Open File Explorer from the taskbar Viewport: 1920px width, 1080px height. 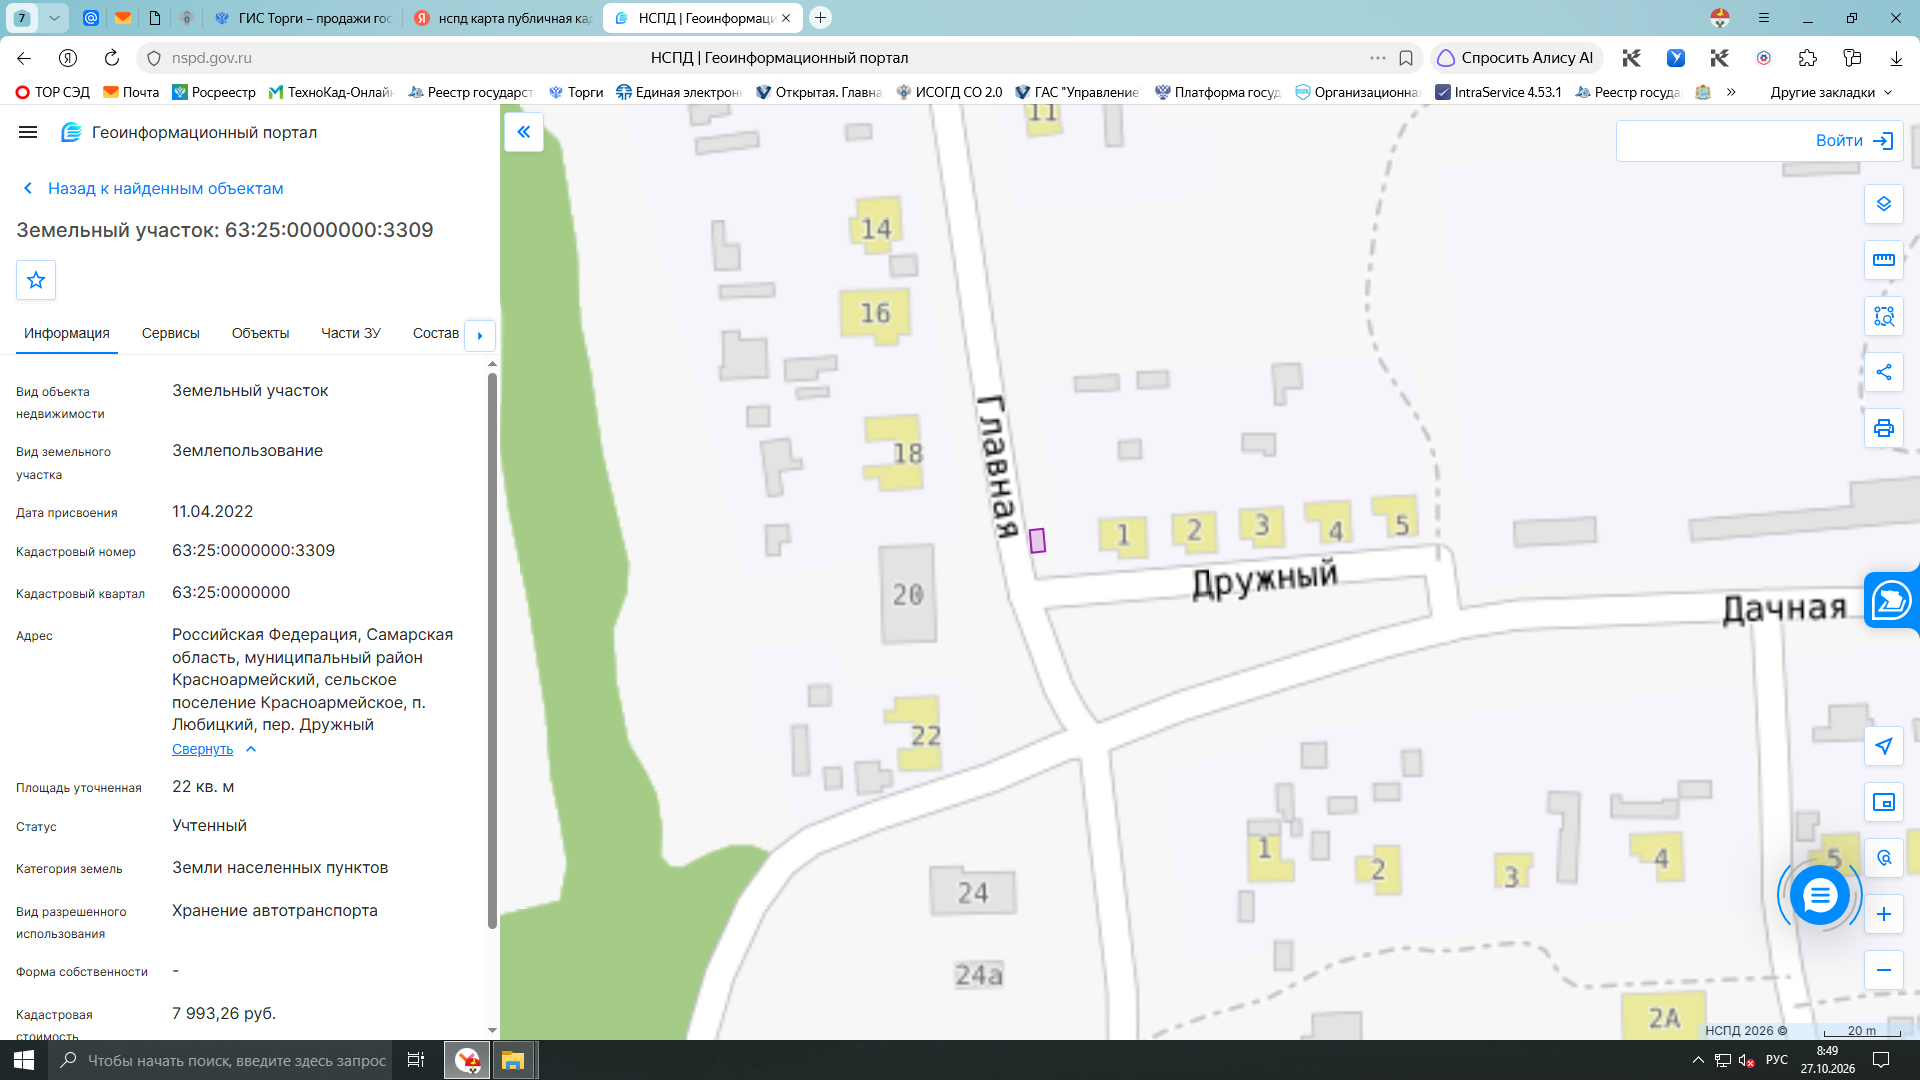click(513, 1060)
